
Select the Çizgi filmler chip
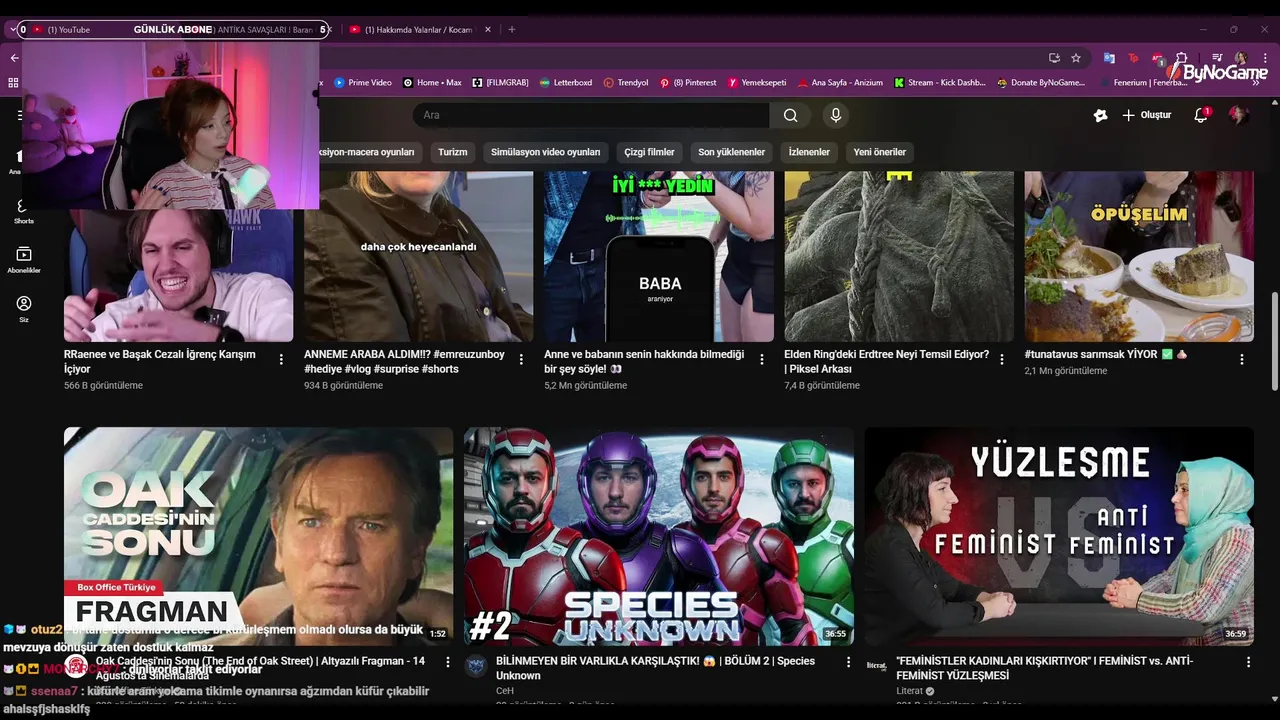pyautogui.click(x=649, y=152)
